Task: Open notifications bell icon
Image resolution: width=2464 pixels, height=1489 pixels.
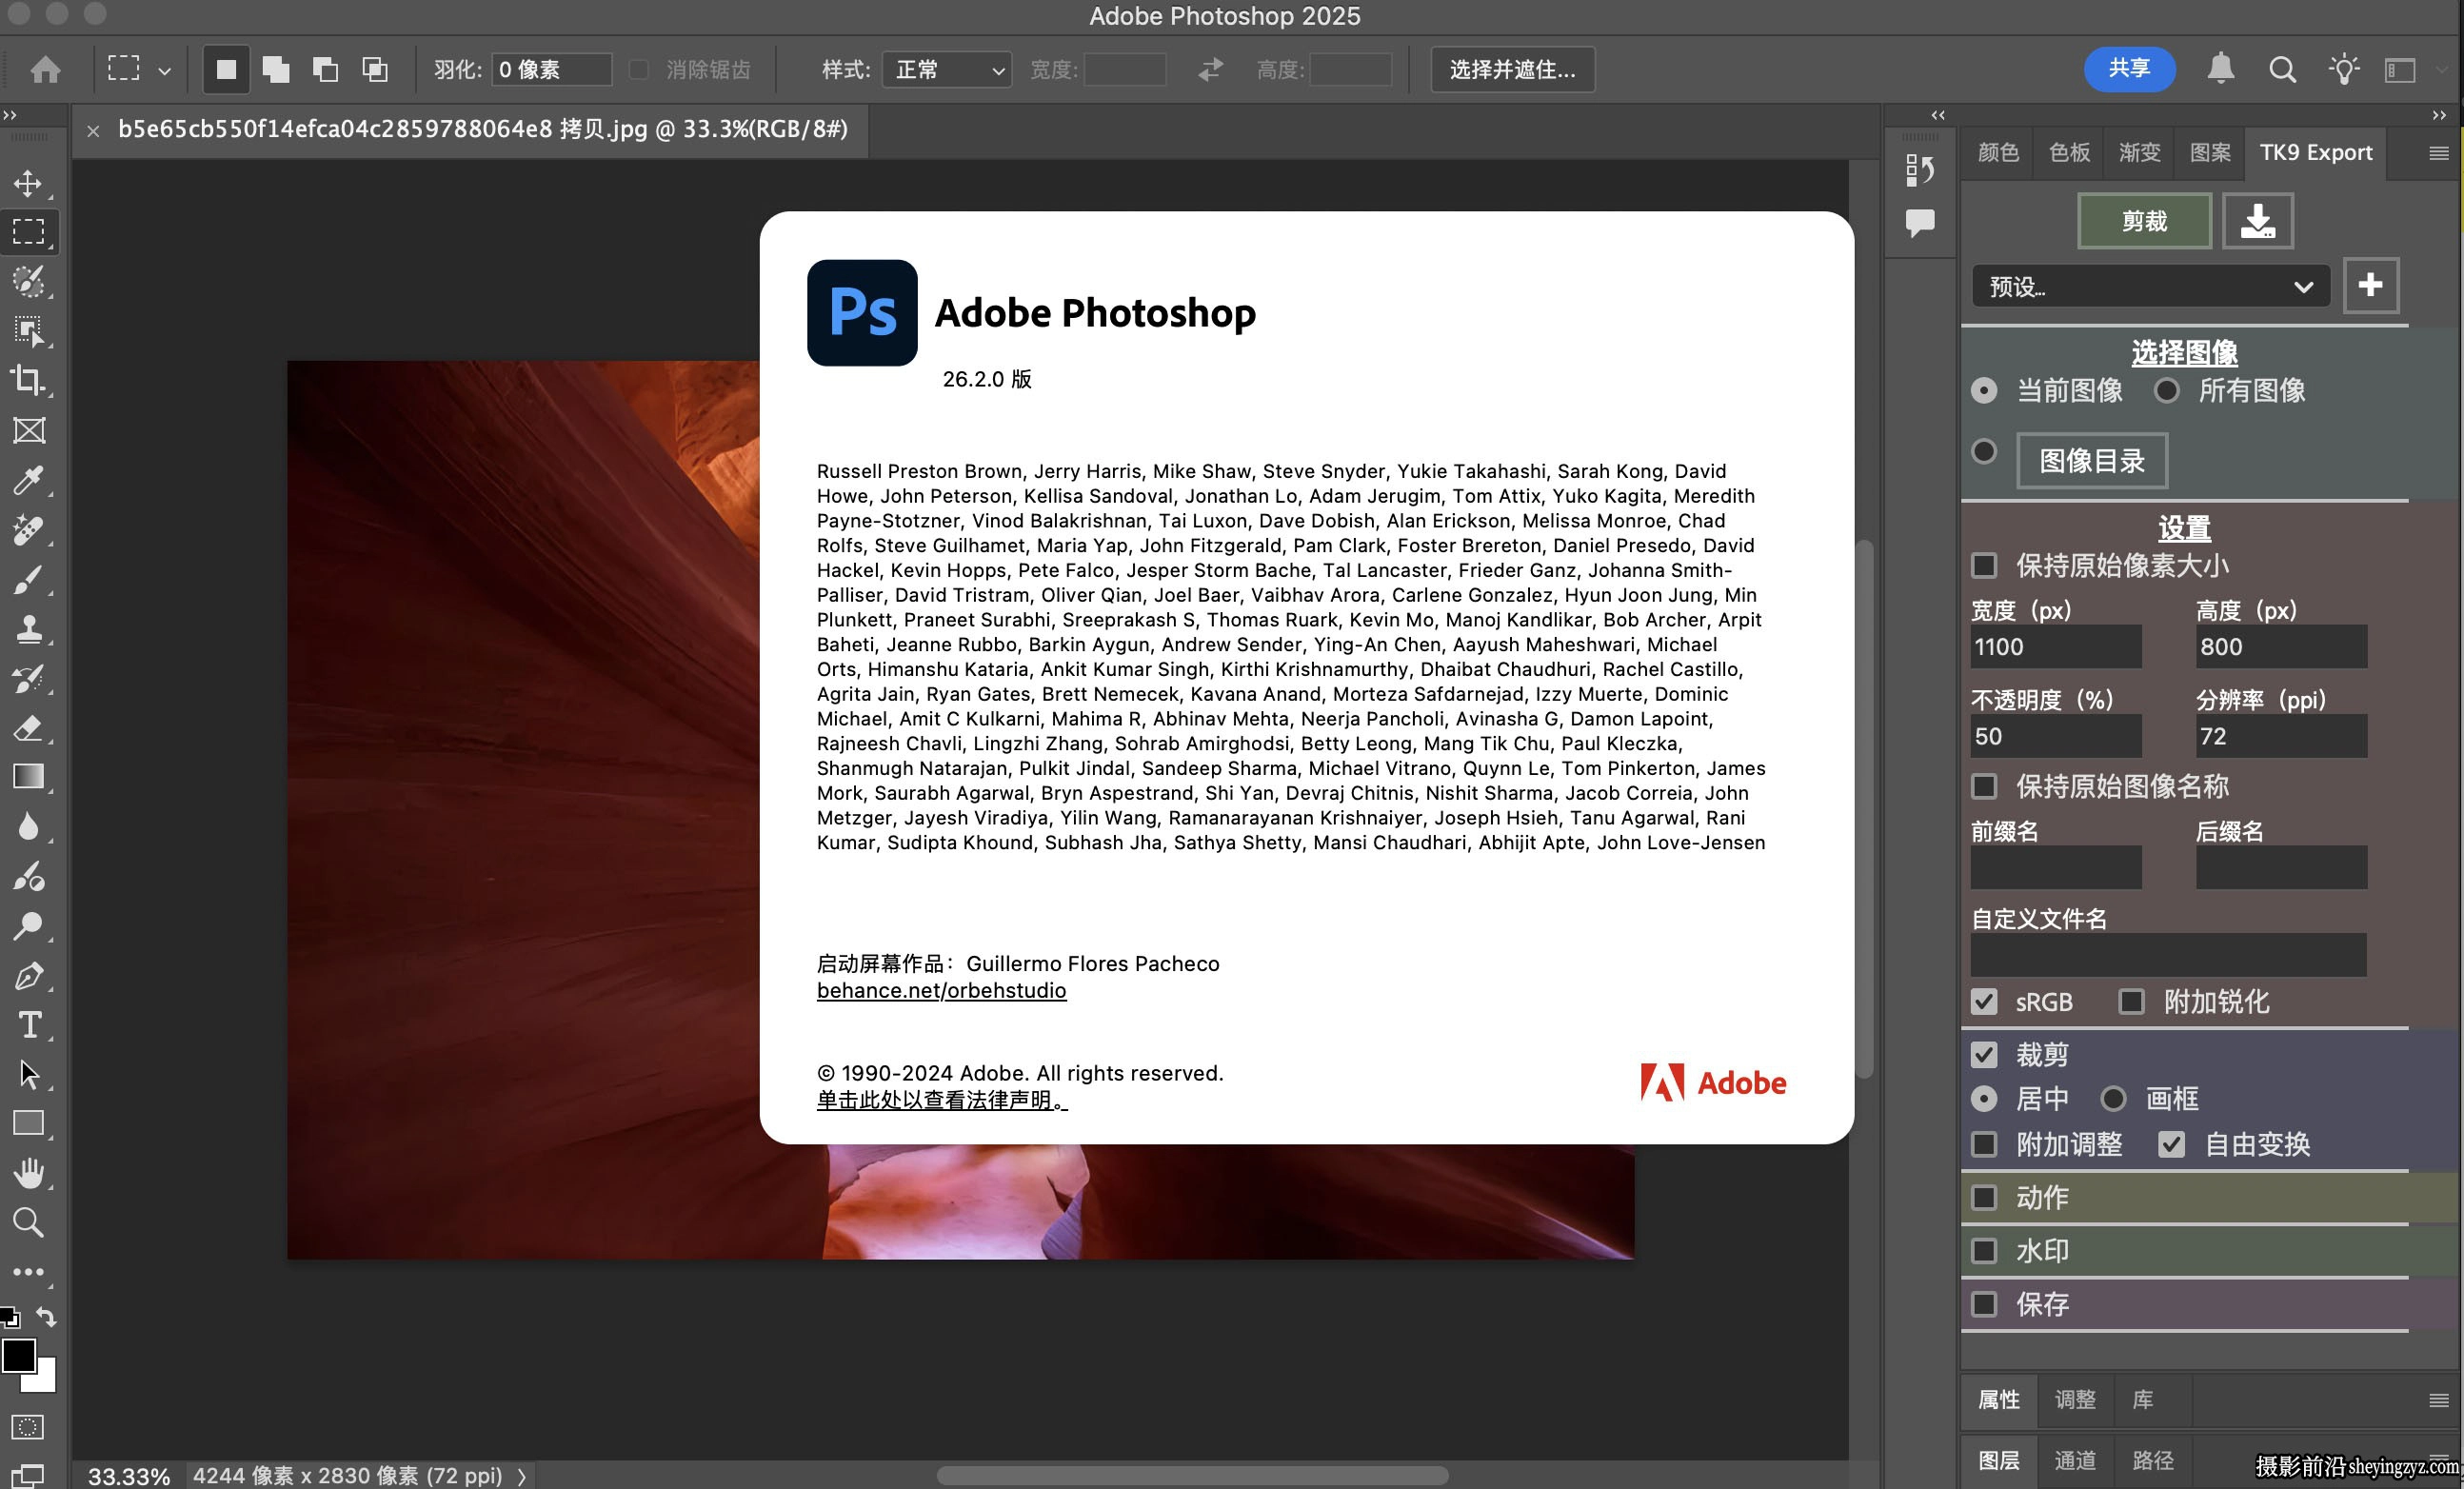Action: click(x=2220, y=69)
